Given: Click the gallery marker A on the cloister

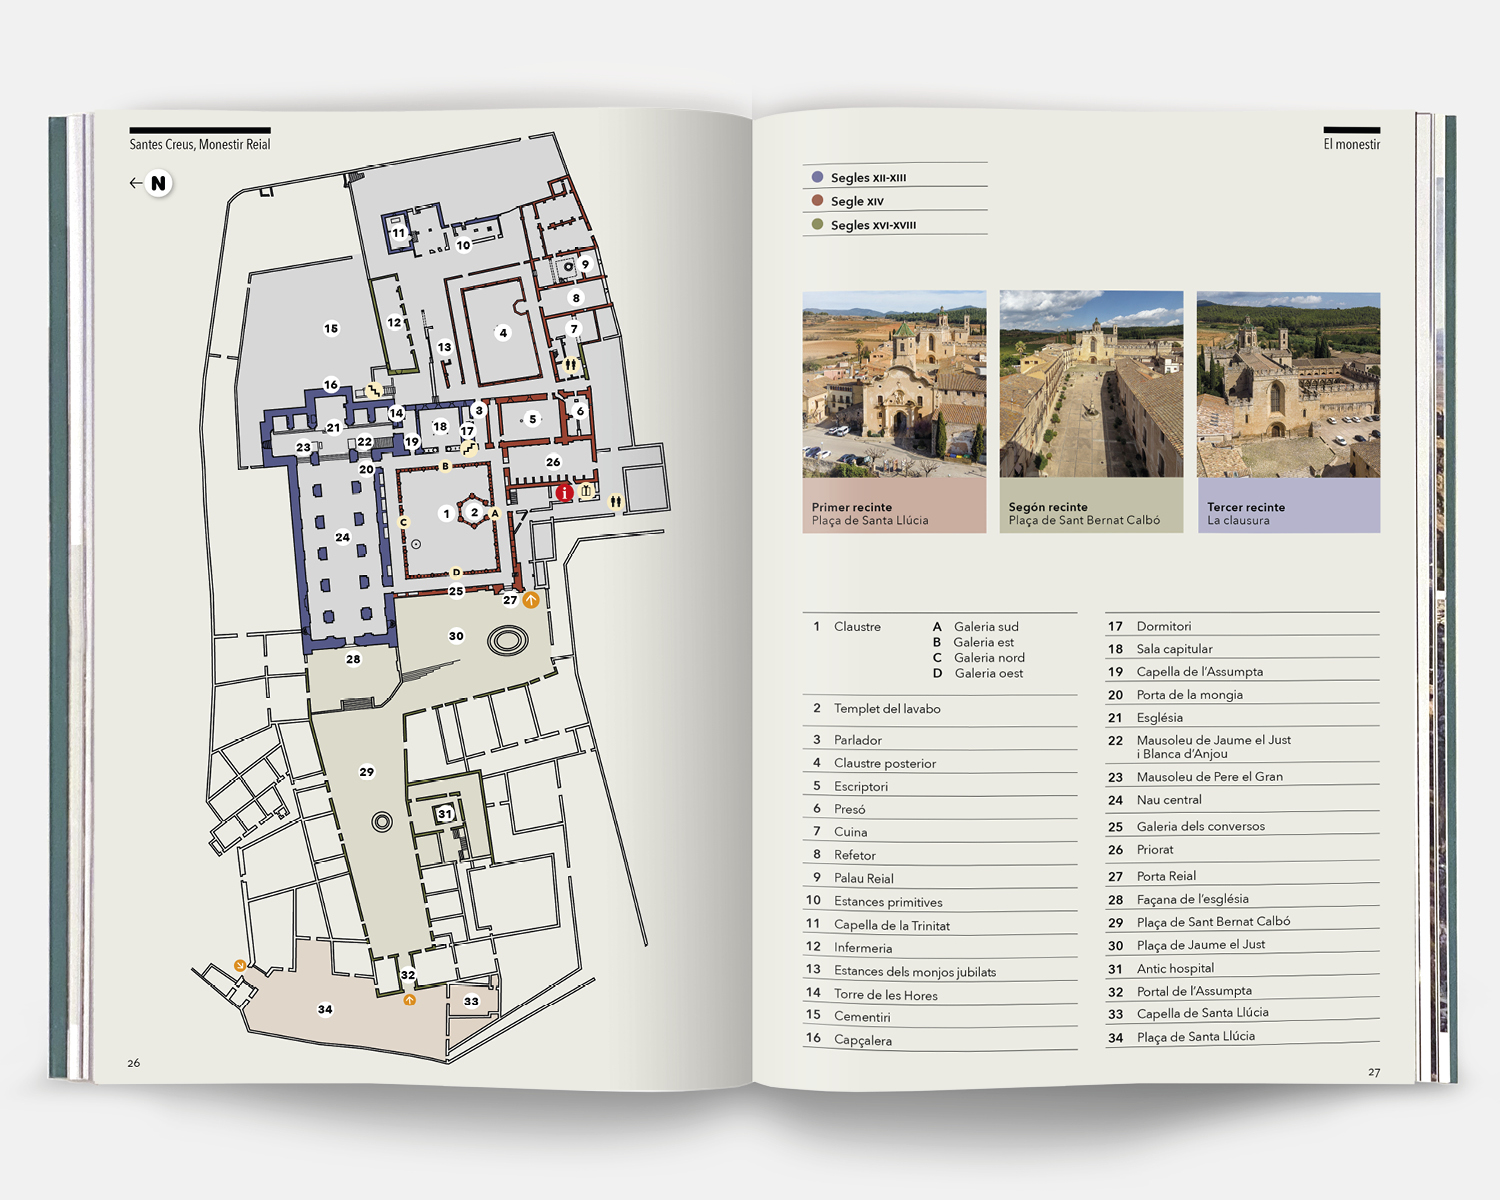Looking at the screenshot, I should pyautogui.click(x=494, y=513).
